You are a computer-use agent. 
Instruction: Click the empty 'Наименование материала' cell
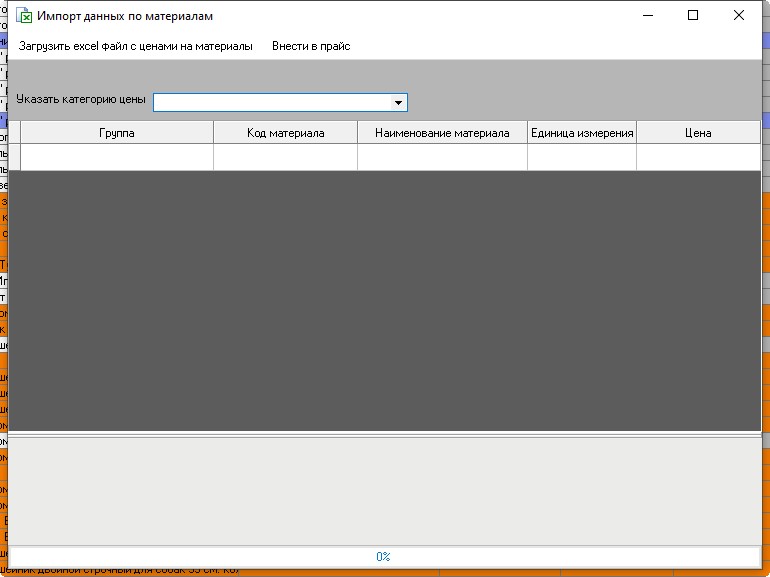click(442, 157)
